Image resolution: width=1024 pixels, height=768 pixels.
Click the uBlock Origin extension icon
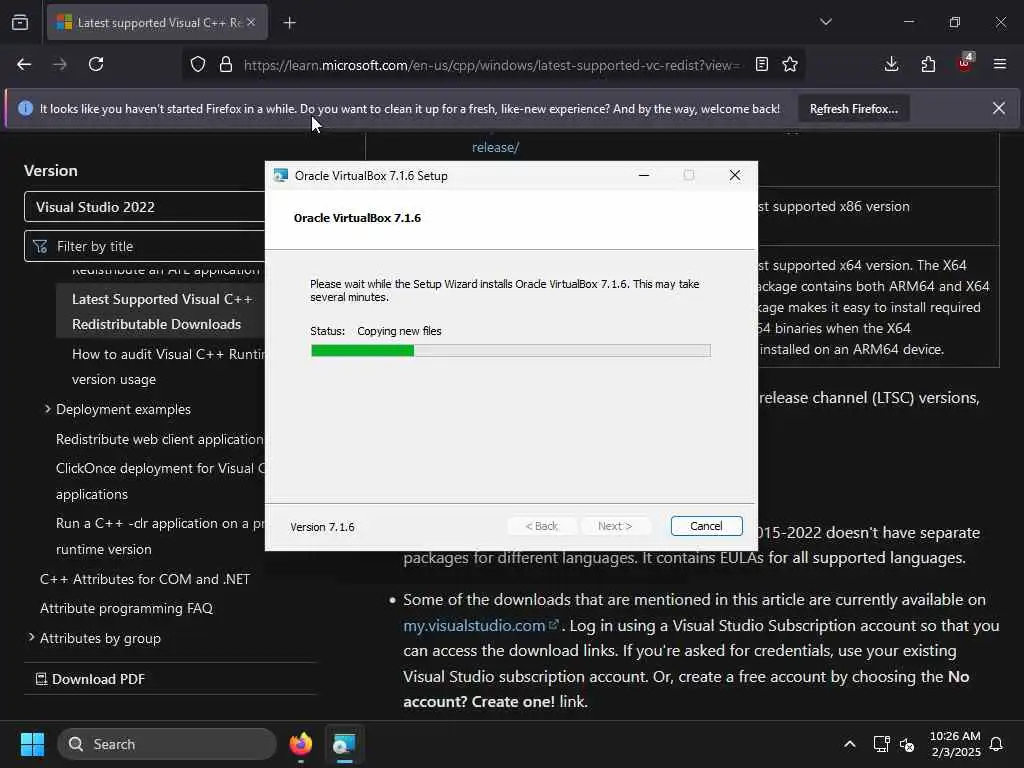(965, 63)
